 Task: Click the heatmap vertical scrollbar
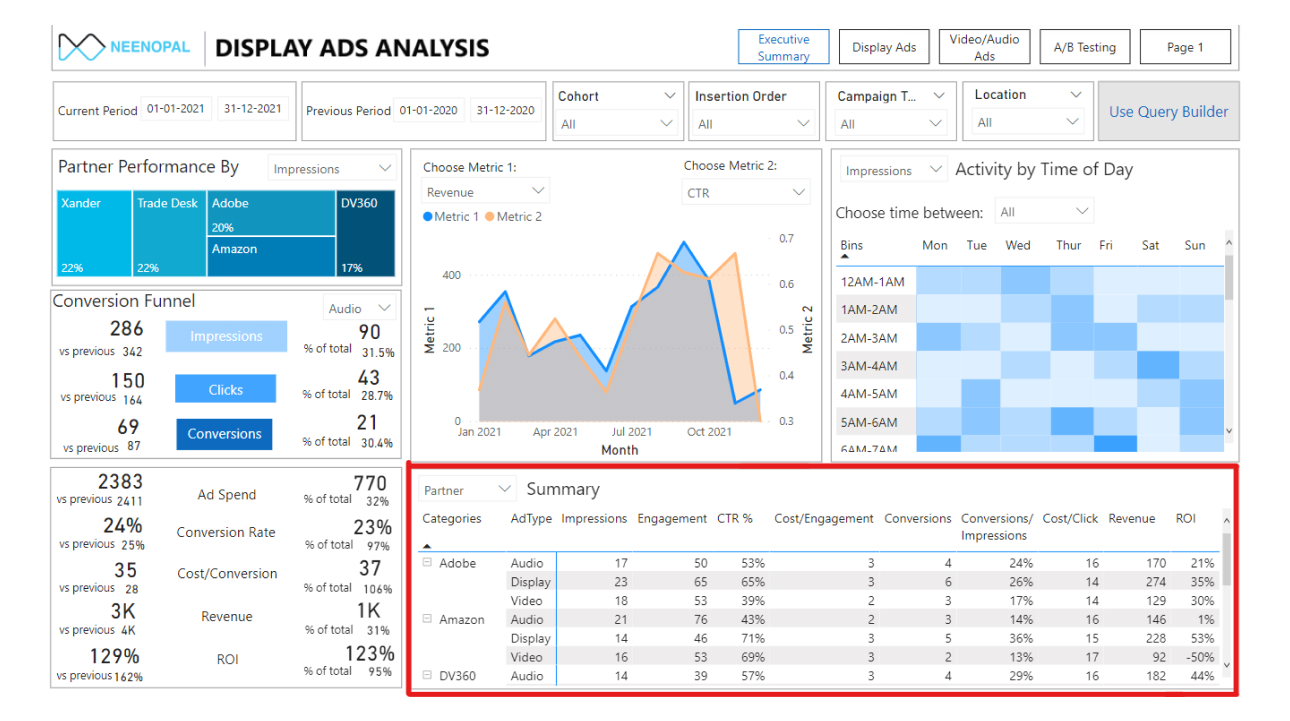(1229, 277)
